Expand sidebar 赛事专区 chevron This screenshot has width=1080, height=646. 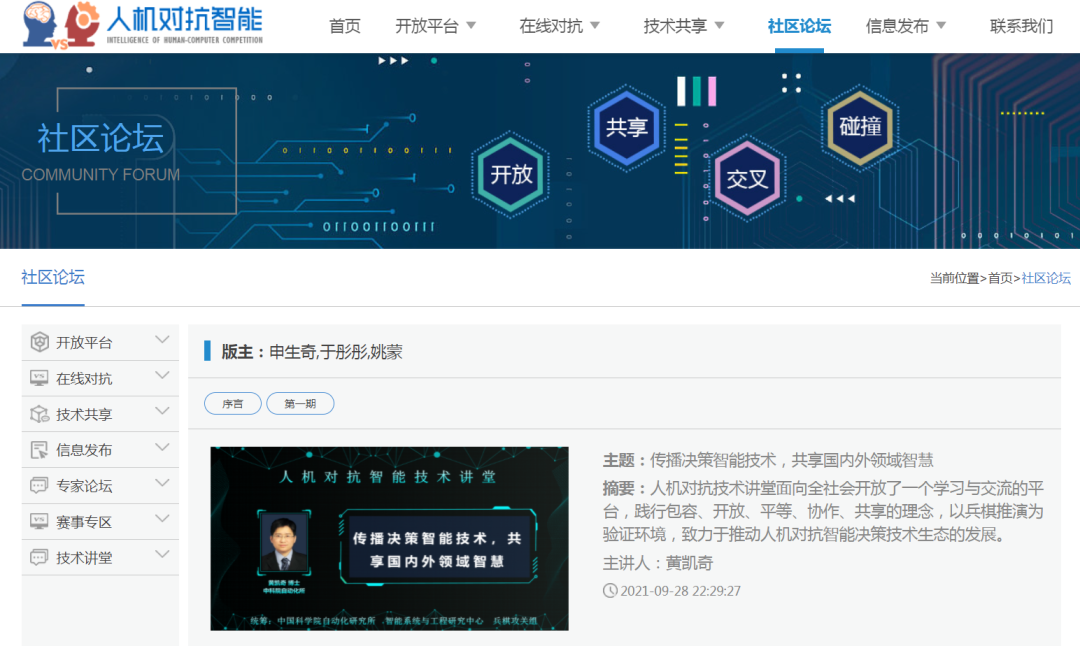(x=163, y=519)
